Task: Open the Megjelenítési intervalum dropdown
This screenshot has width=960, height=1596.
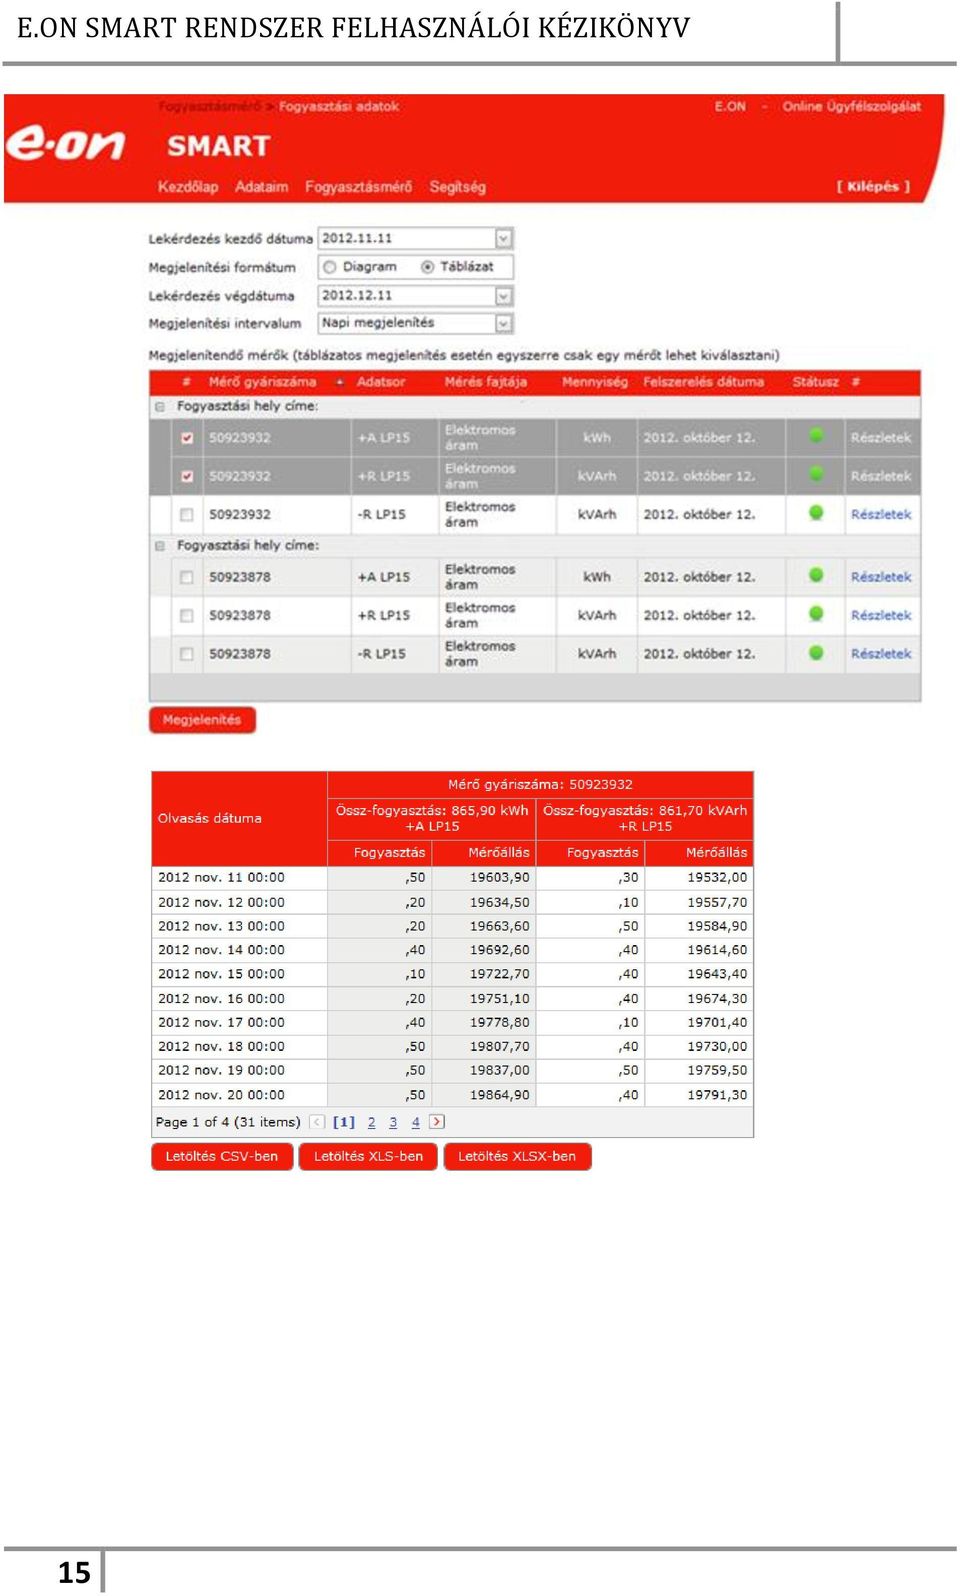Action: (x=504, y=323)
